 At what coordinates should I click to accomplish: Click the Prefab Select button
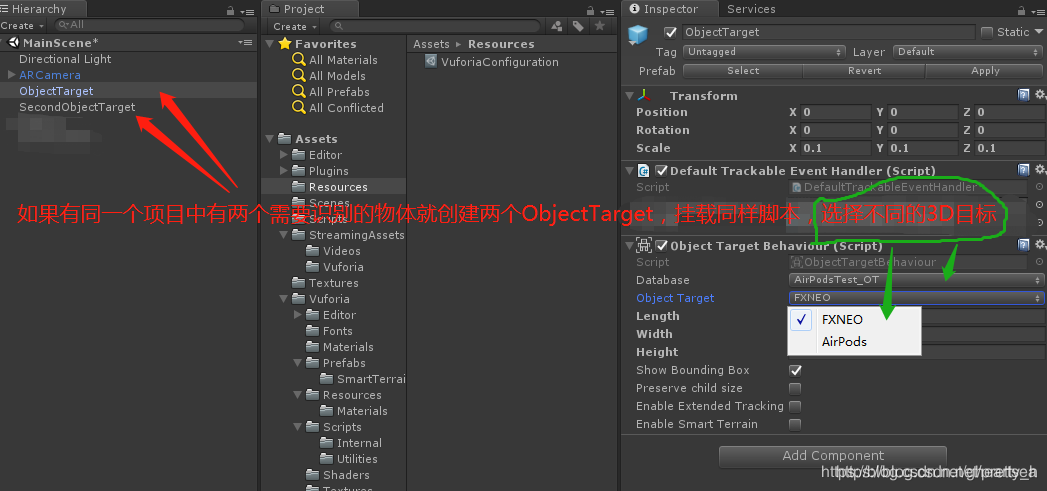click(743, 71)
